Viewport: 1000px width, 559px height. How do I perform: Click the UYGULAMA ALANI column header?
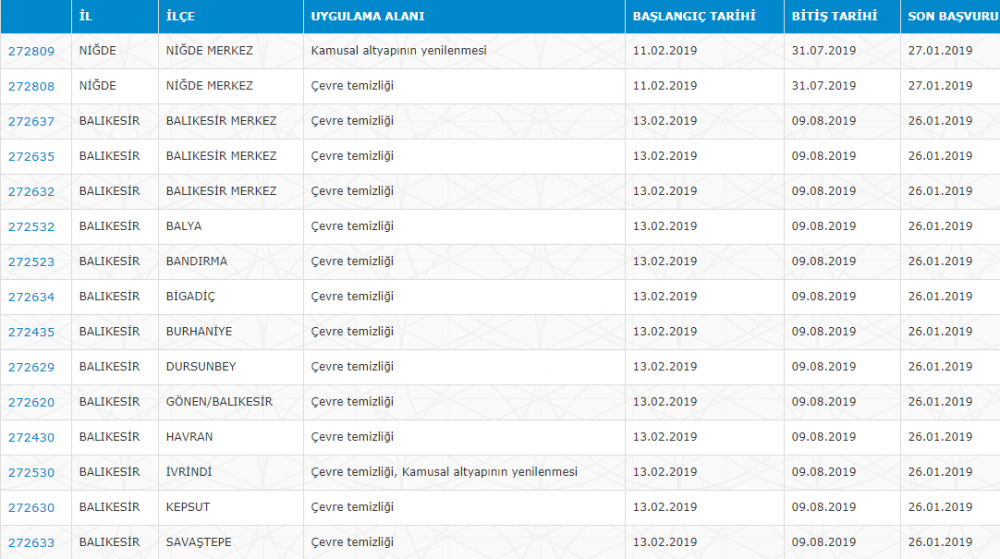367,16
